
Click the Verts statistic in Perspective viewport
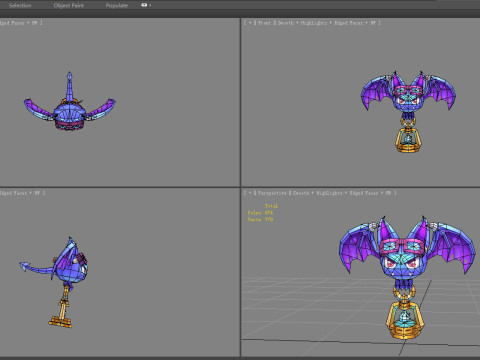(260, 219)
